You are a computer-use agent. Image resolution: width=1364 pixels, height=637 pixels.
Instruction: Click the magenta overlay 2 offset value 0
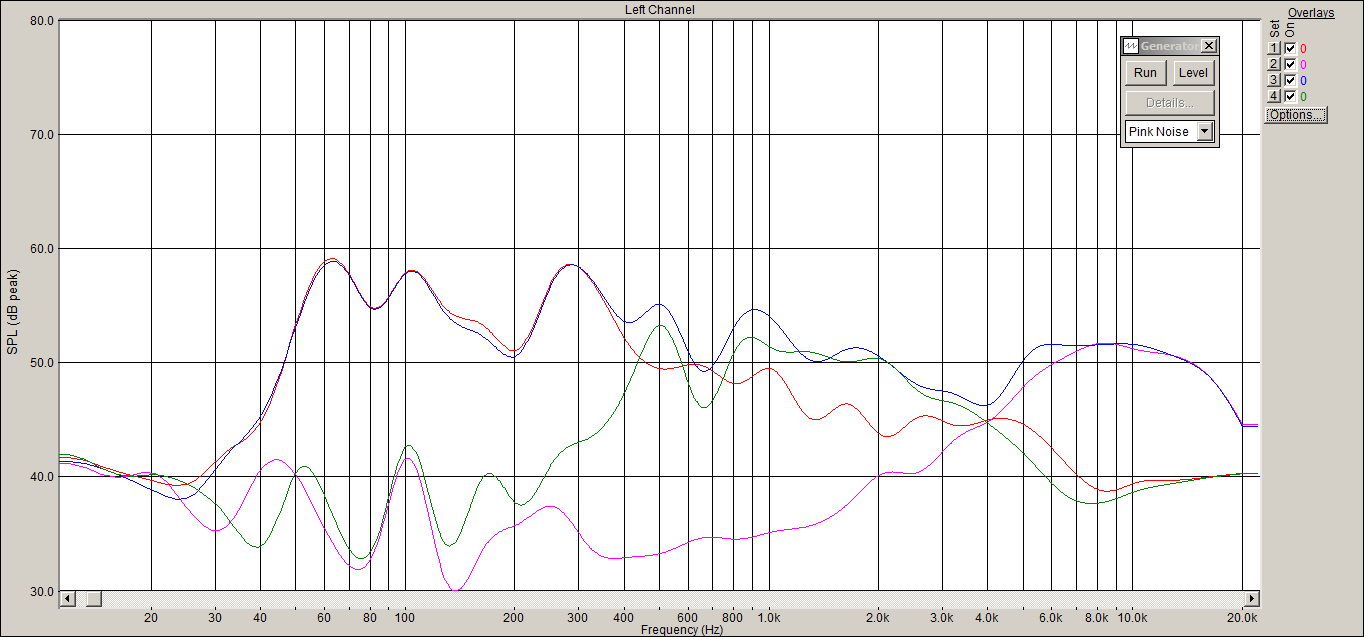coord(1303,64)
